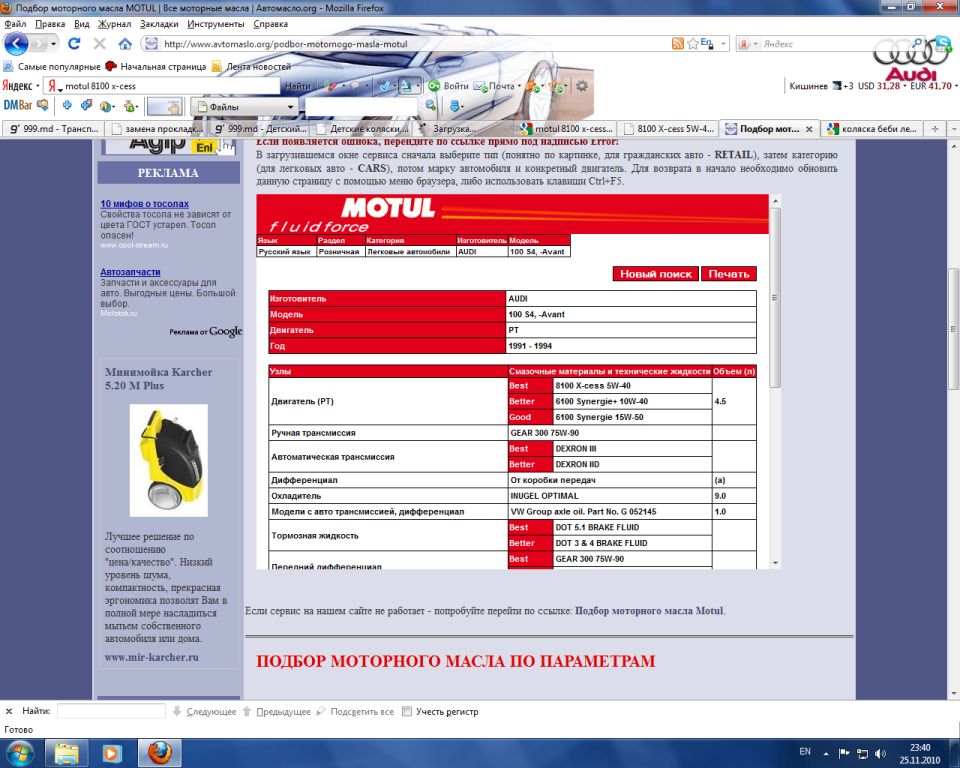Click the Motul frame vertical scrollbar thumb
The height and width of the screenshot is (768, 960).
tap(774, 298)
